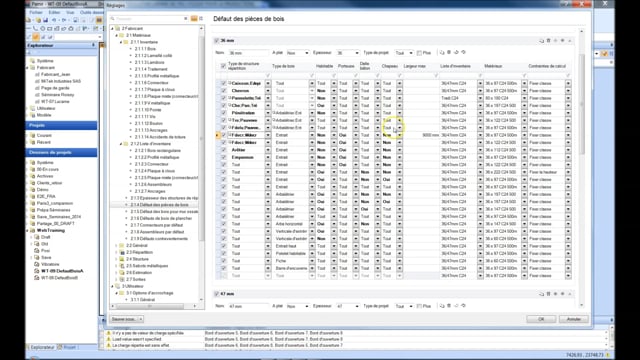Uncheck the Chevron row checkbox

point(223,91)
